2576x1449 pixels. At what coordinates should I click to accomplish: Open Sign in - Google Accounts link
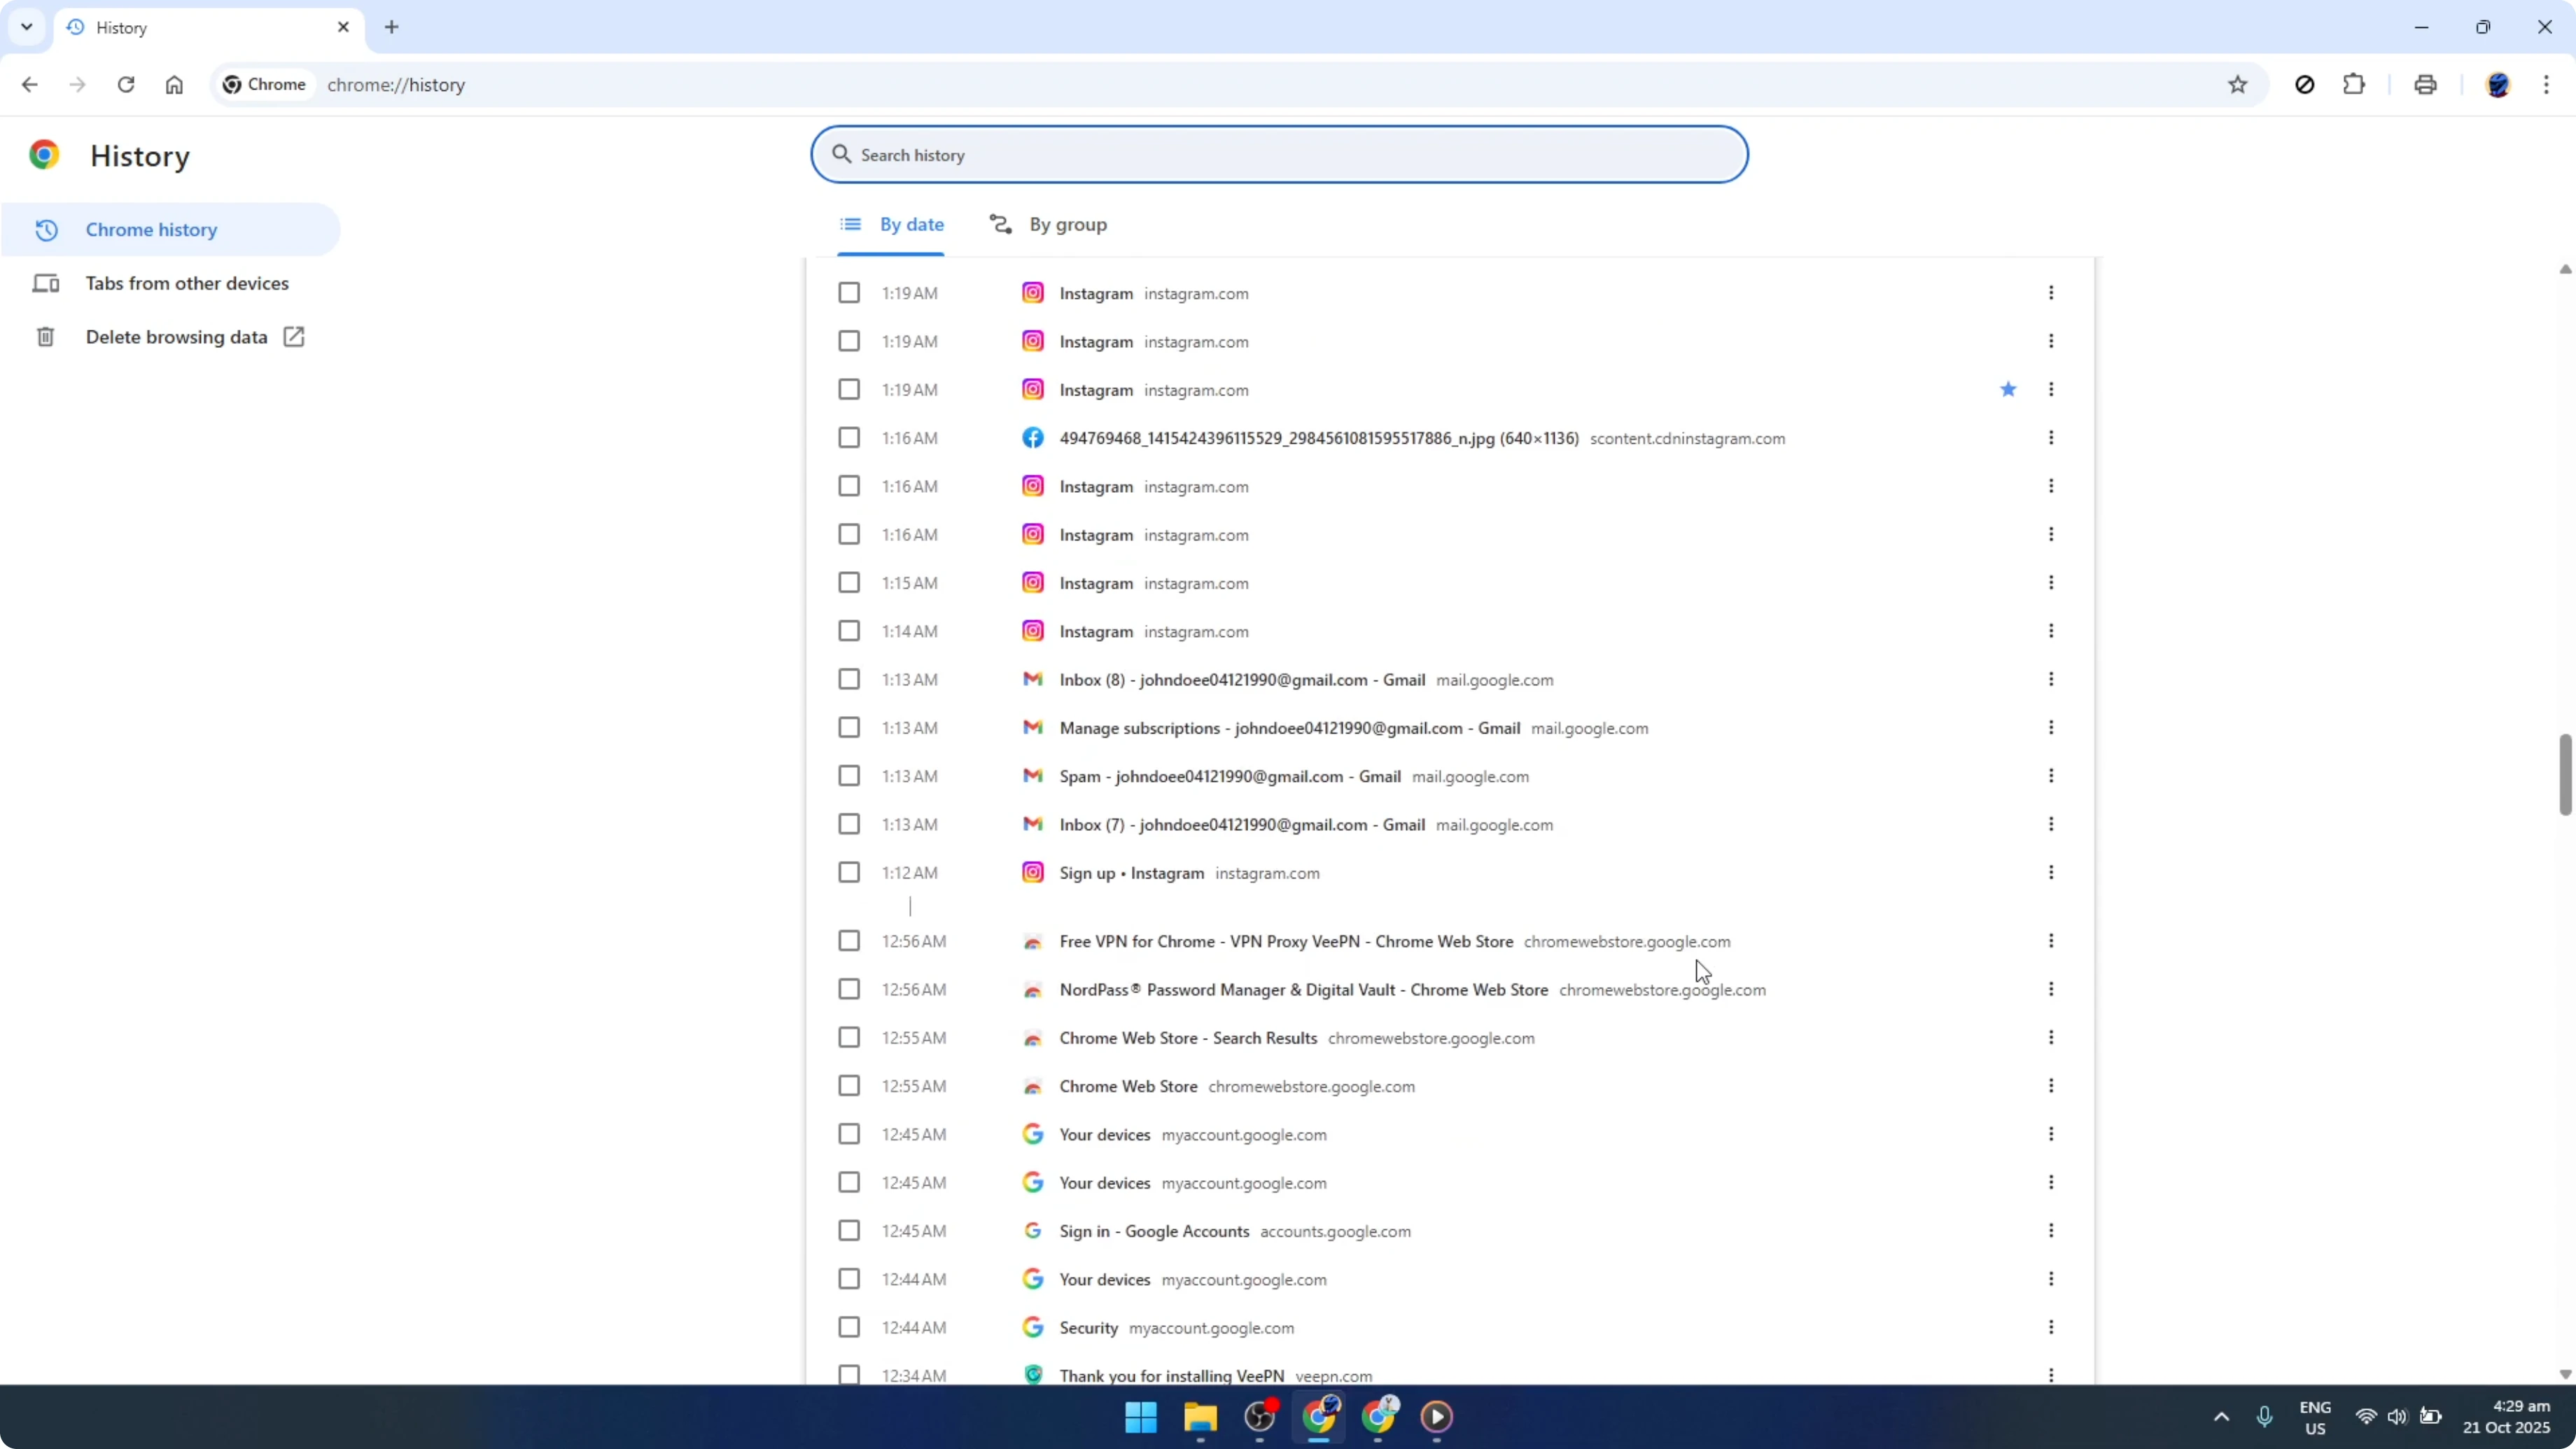(x=1154, y=1231)
